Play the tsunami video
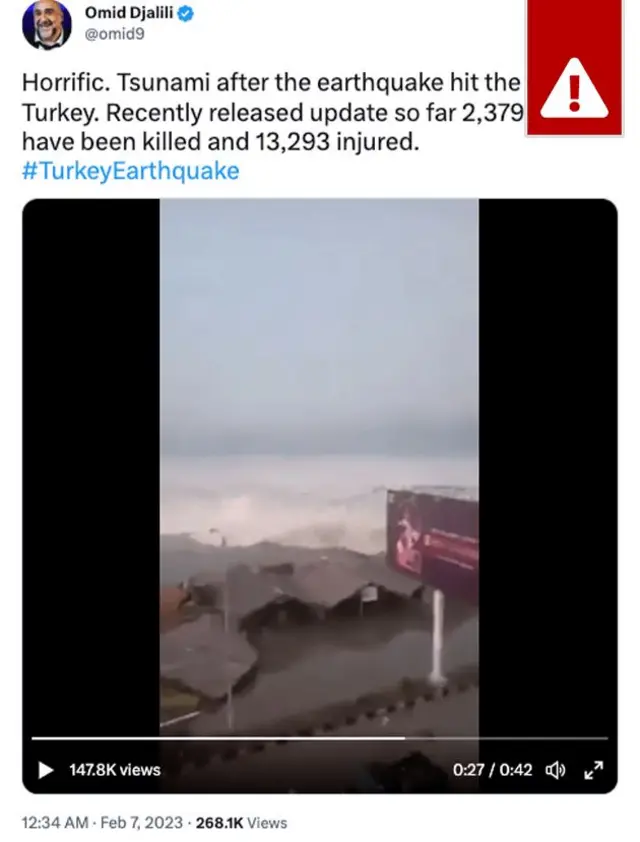The height and width of the screenshot is (842, 640). coord(46,770)
